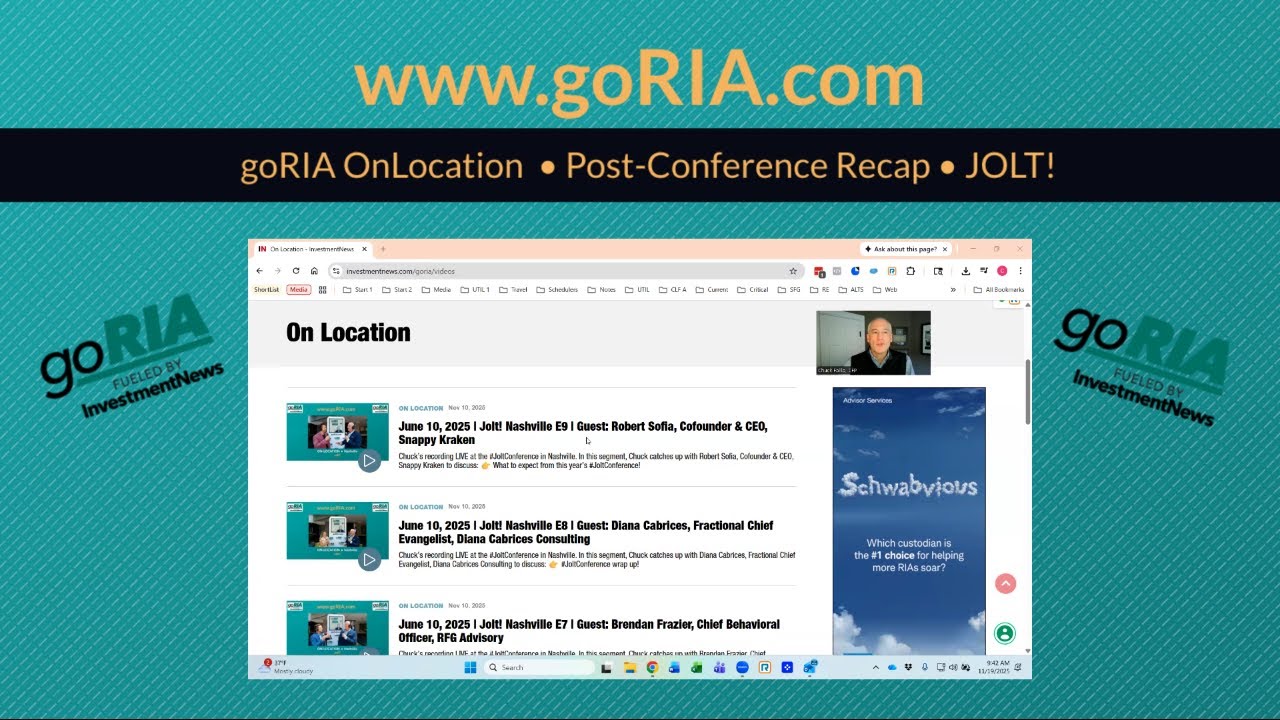Click the address bar URL field
Screen dimensions: 1280x720
point(565,271)
